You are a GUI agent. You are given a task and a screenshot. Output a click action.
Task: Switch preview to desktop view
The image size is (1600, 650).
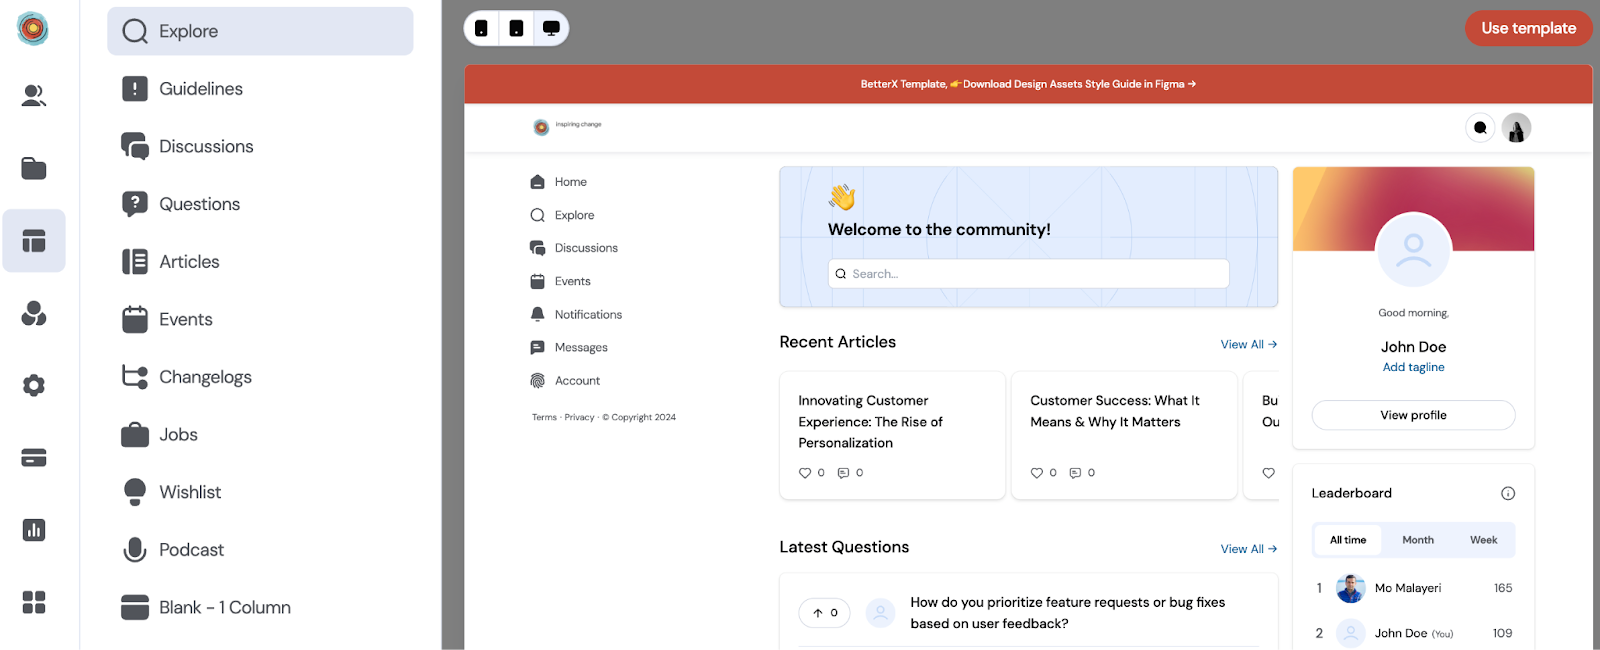551,28
